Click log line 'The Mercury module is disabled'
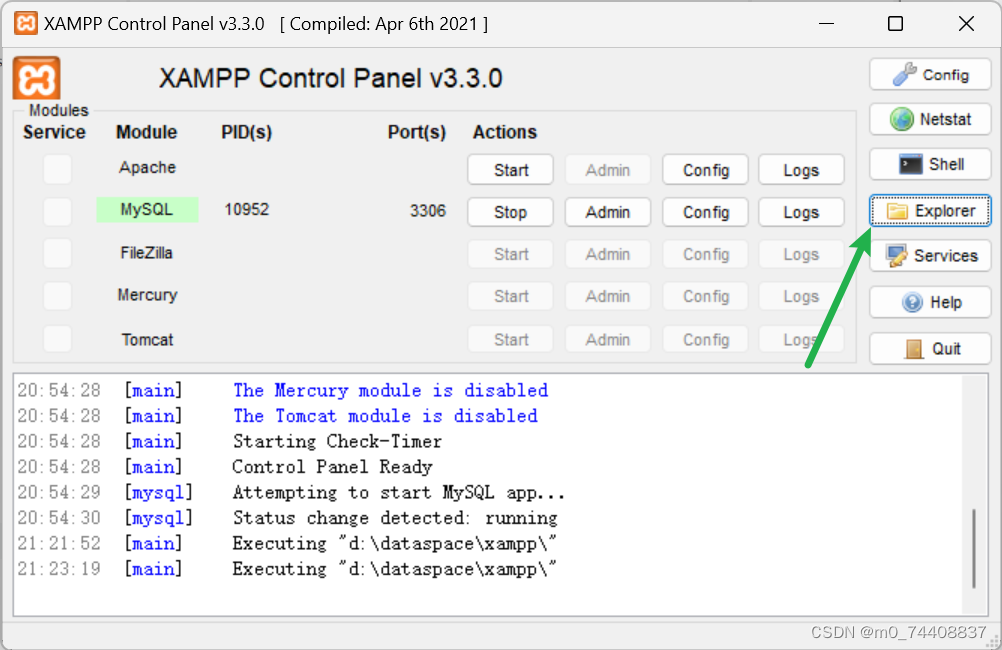The height and width of the screenshot is (650, 1002). 390,391
